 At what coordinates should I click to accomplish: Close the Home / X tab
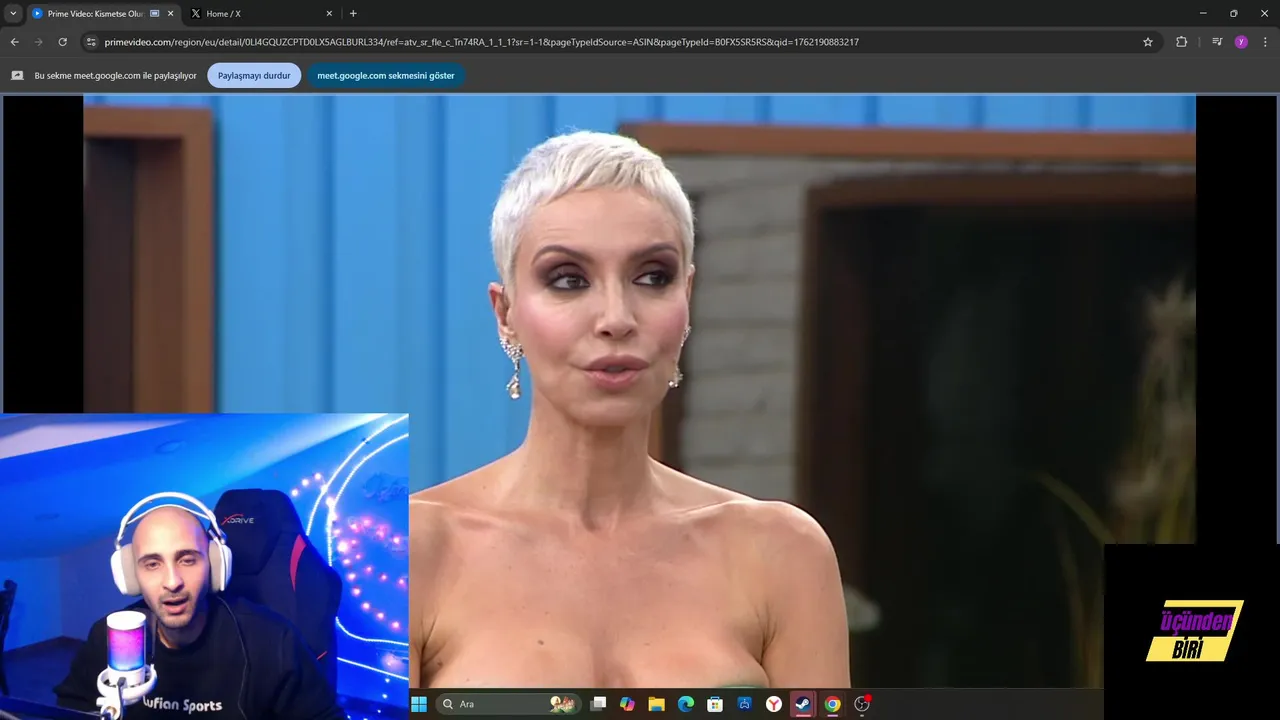[329, 14]
